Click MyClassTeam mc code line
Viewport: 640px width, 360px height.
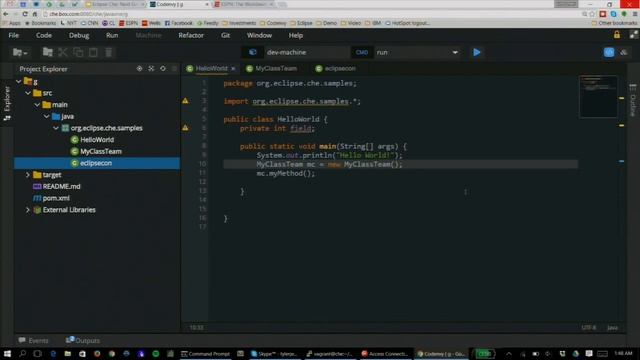tap(329, 164)
